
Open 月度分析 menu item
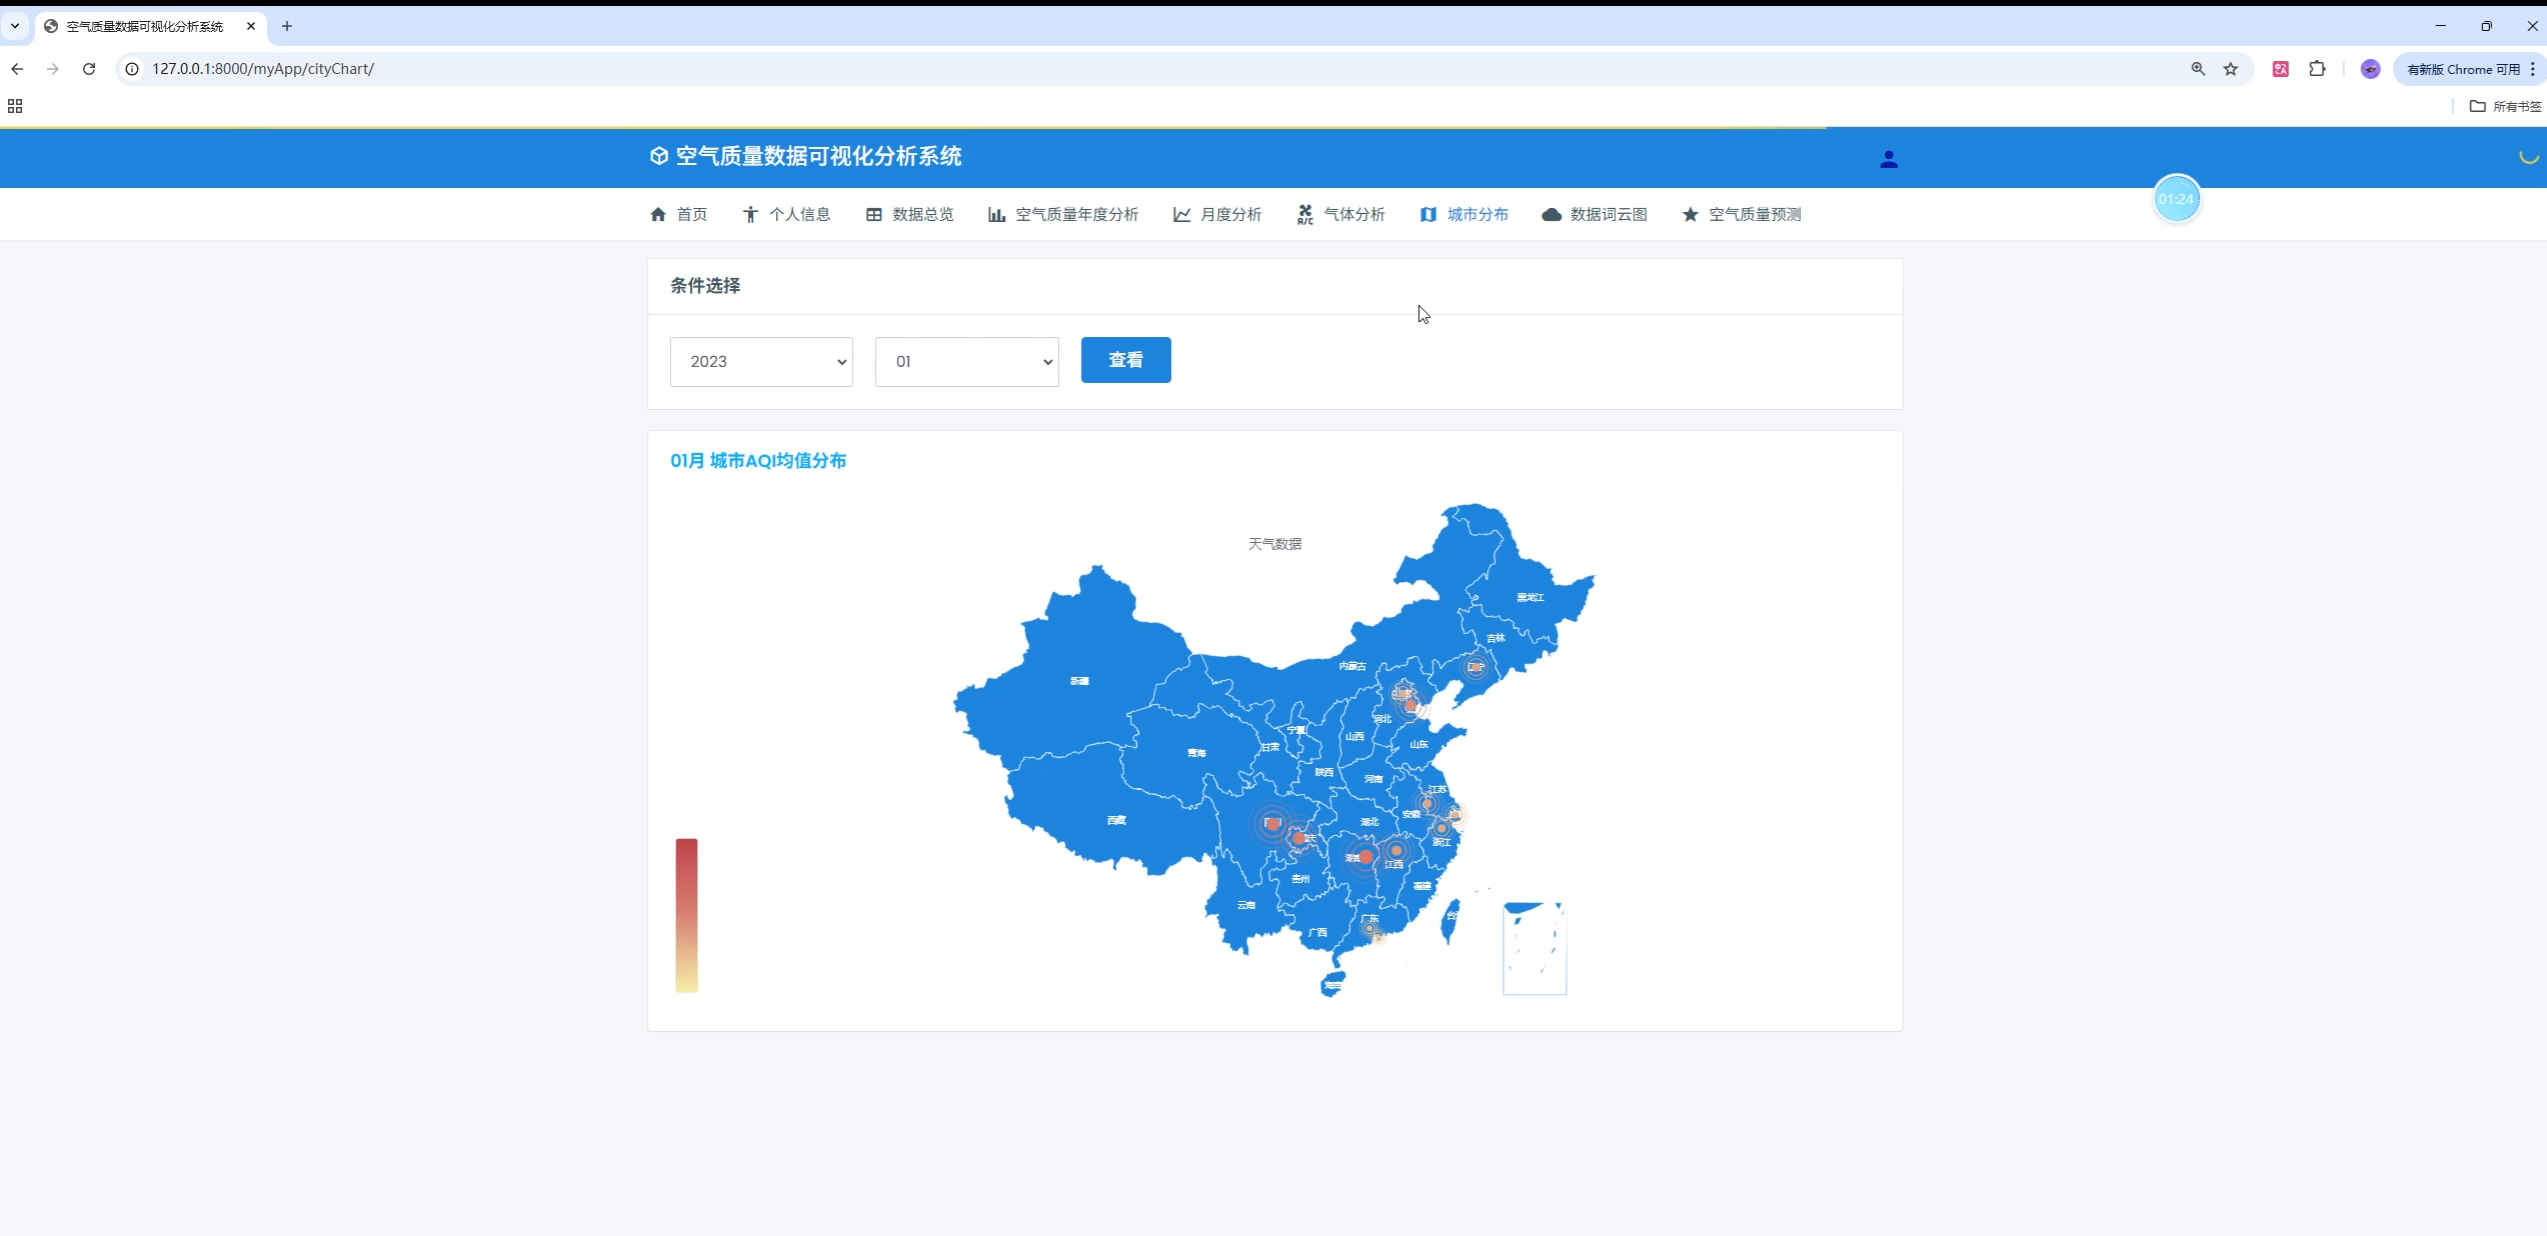click(1218, 214)
